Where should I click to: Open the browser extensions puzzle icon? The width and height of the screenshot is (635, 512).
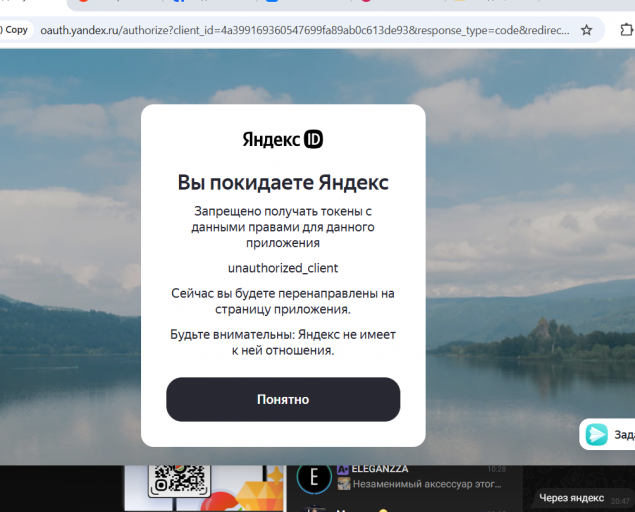(x=626, y=30)
